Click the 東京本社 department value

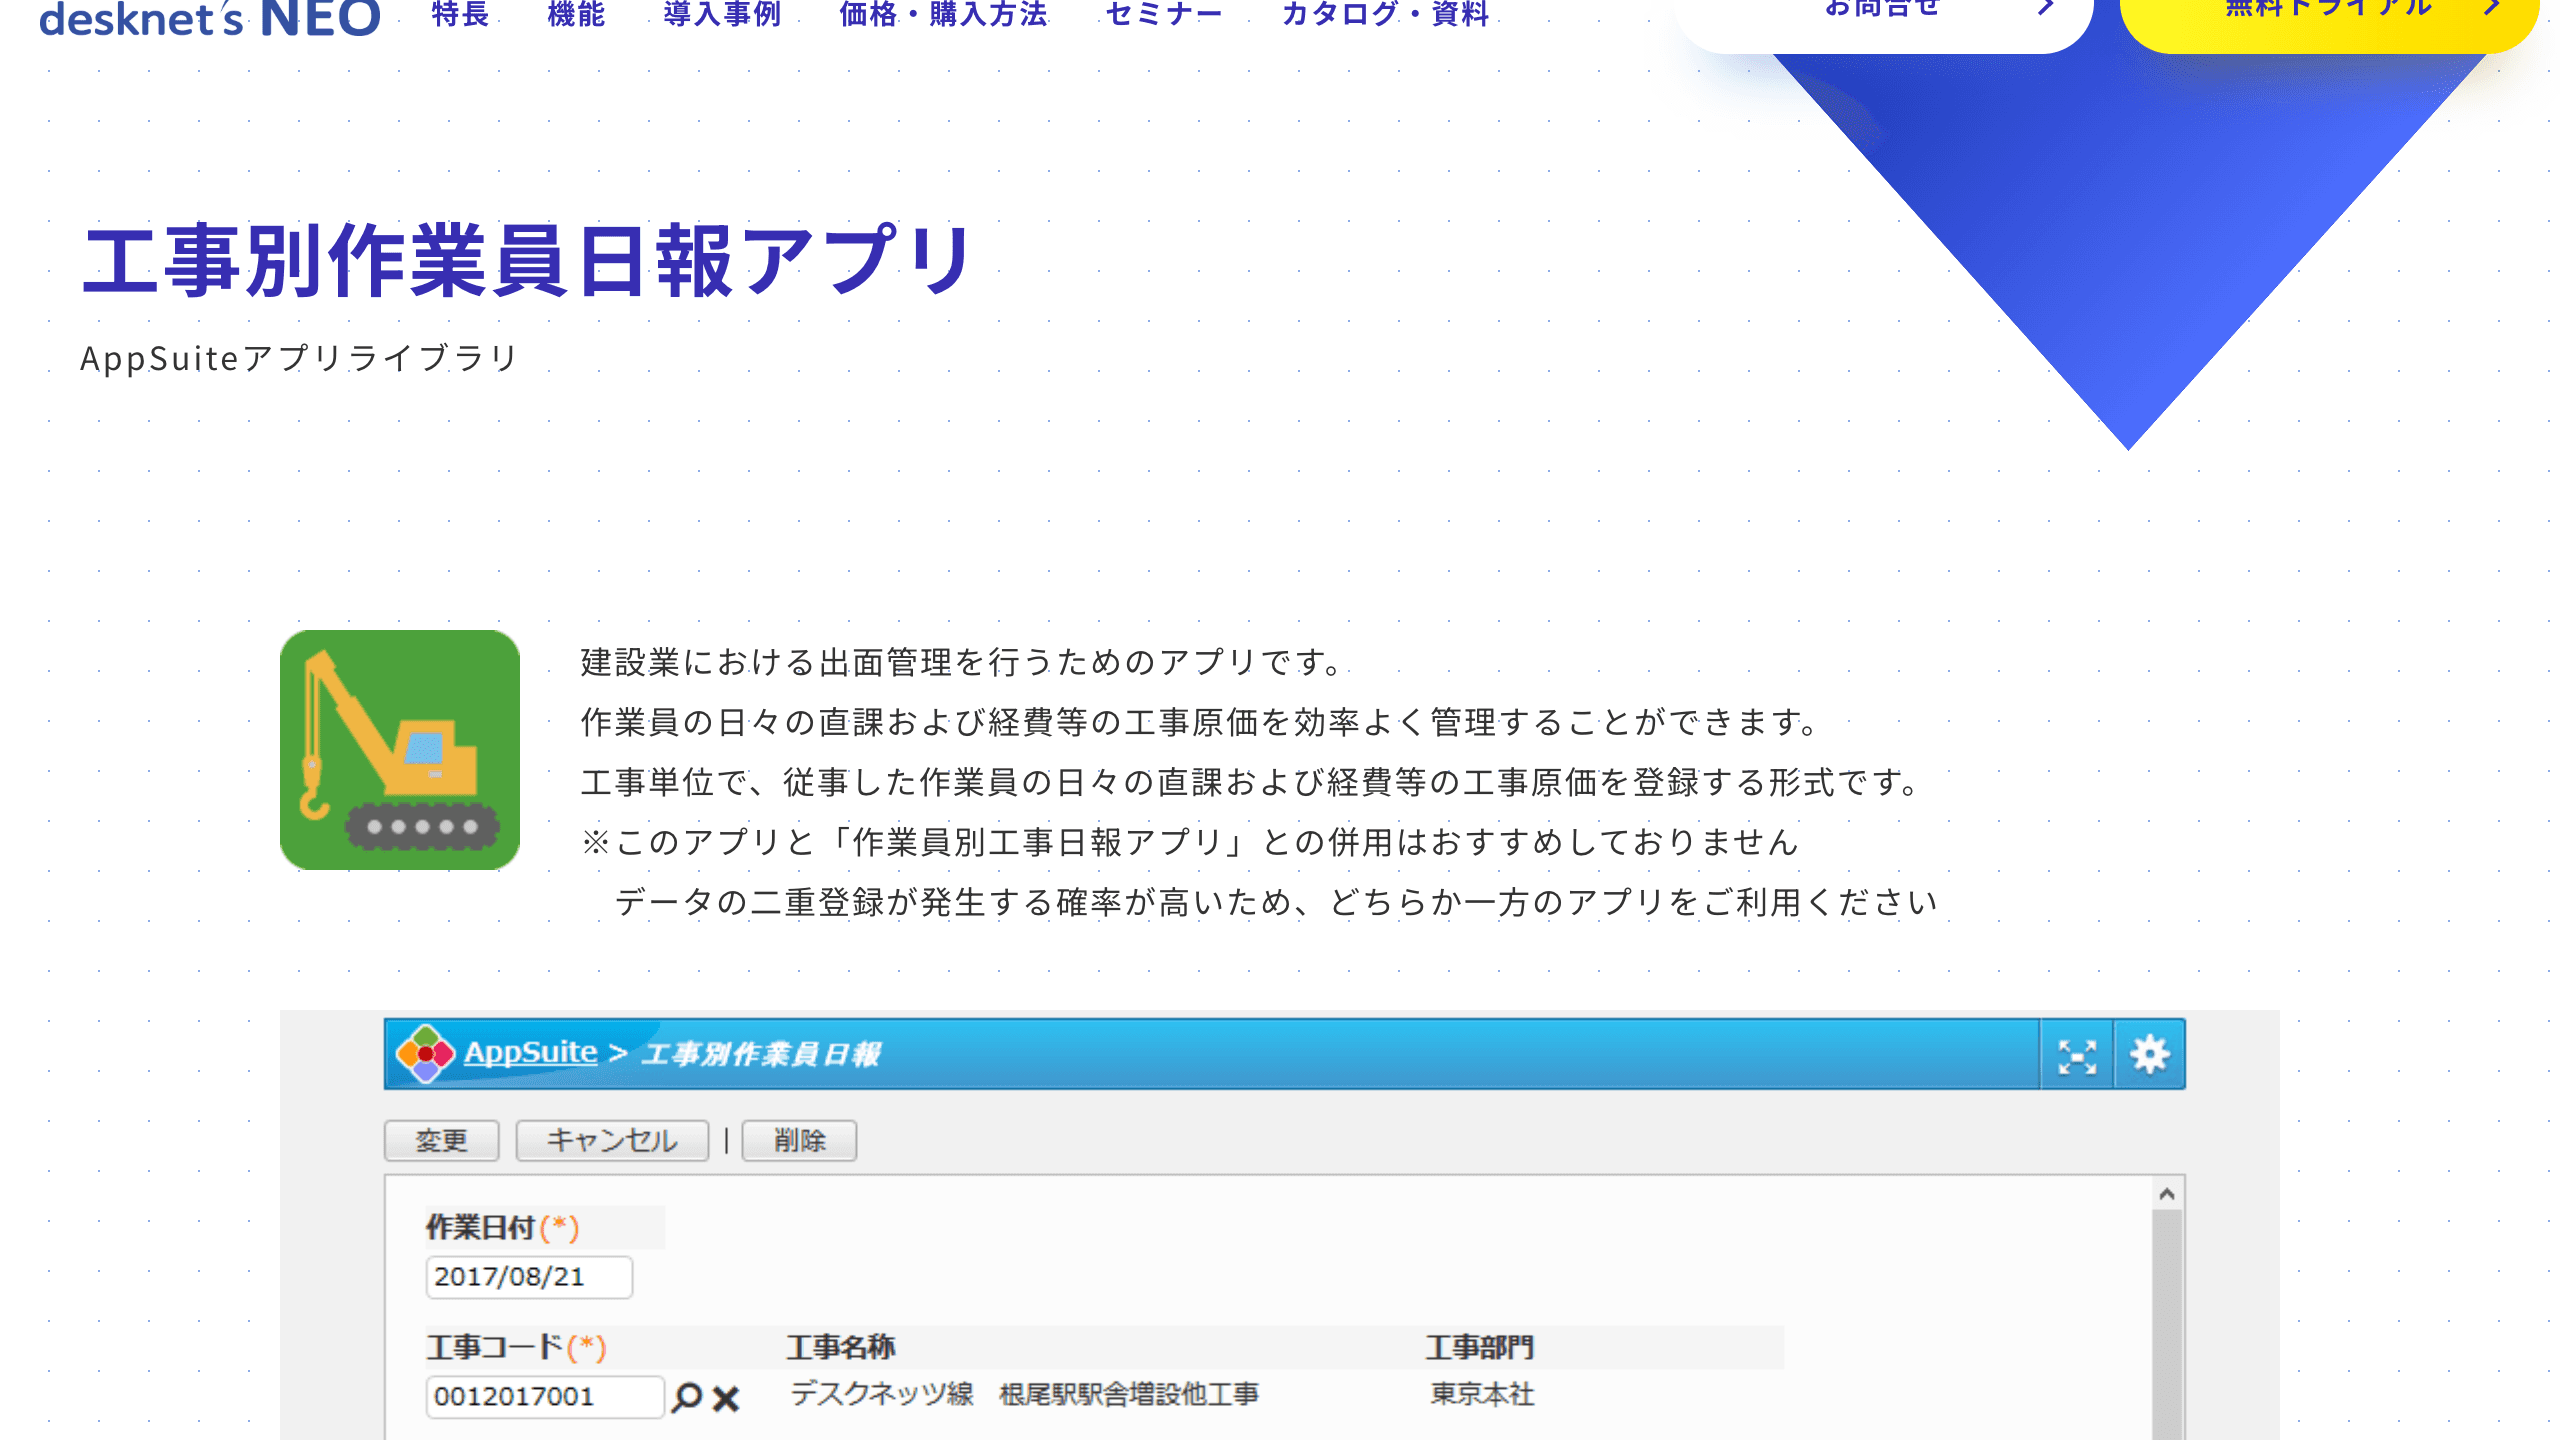[x=1482, y=1394]
